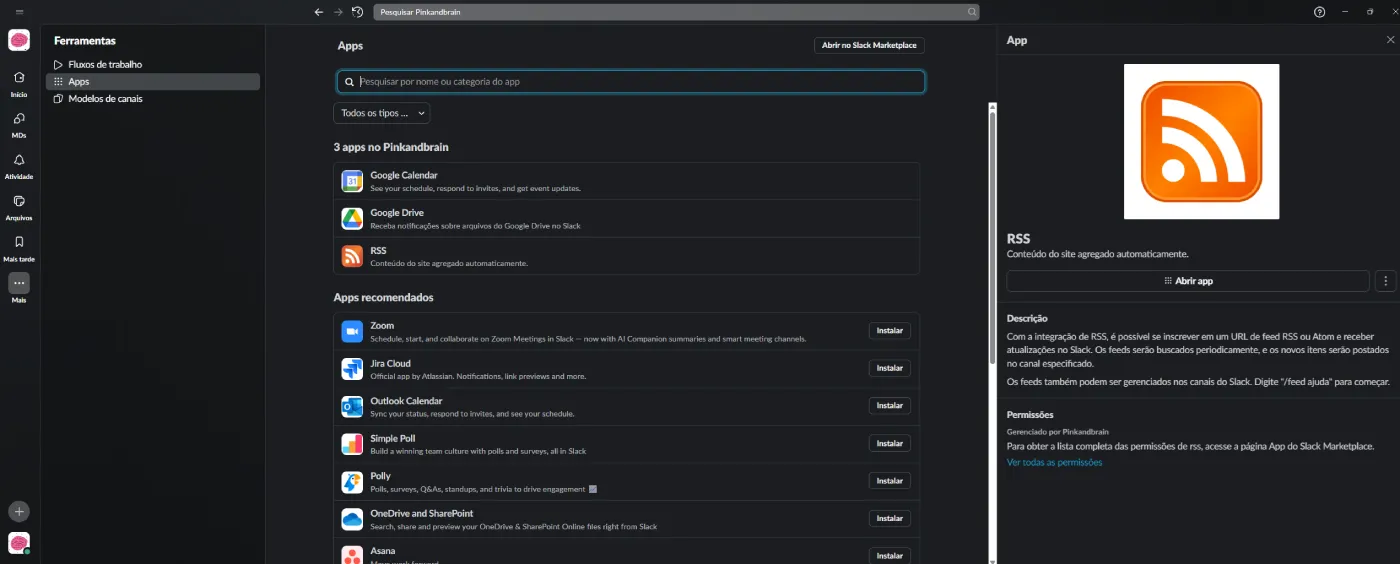
Task: Open the Mais tarde bookmark icon
Action: (19, 242)
